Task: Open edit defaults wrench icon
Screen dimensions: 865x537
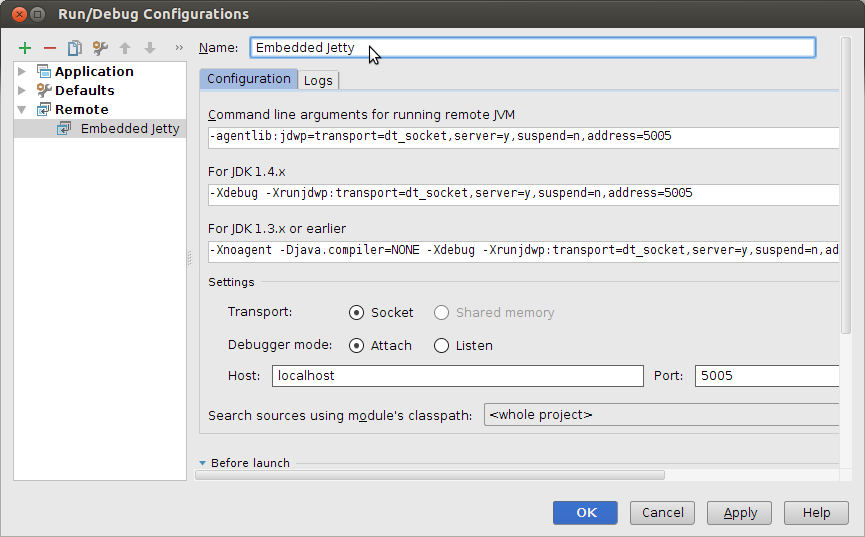Action: [x=100, y=48]
